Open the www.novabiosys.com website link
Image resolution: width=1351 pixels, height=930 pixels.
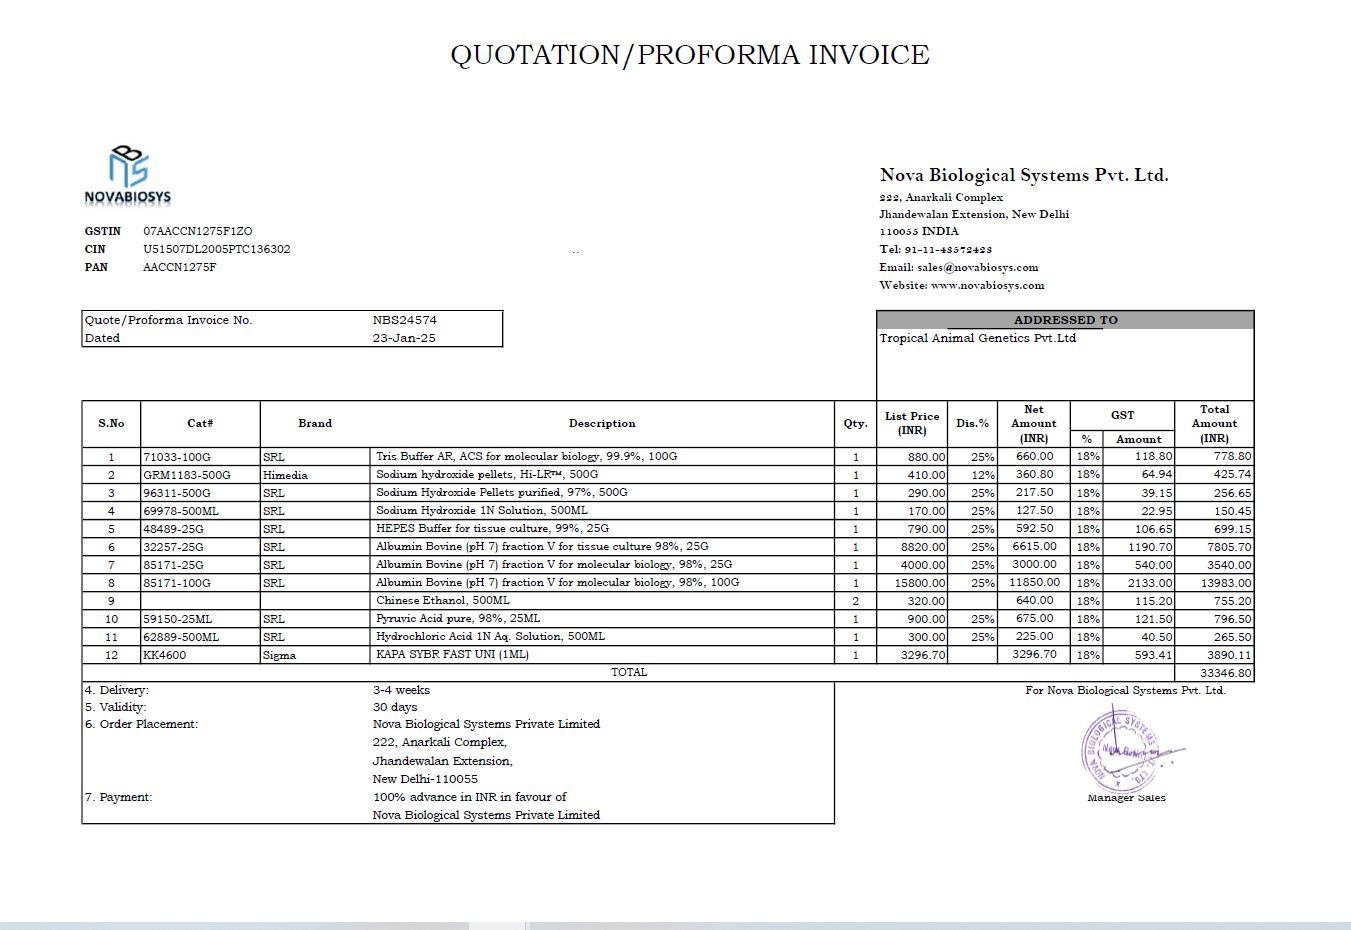click(x=987, y=285)
